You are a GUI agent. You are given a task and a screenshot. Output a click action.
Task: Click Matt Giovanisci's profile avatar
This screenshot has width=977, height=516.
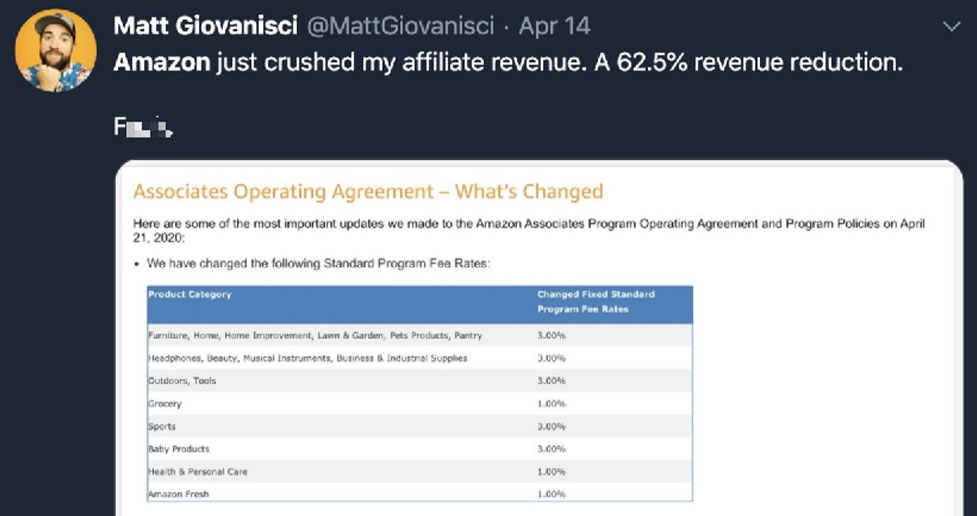click(57, 50)
